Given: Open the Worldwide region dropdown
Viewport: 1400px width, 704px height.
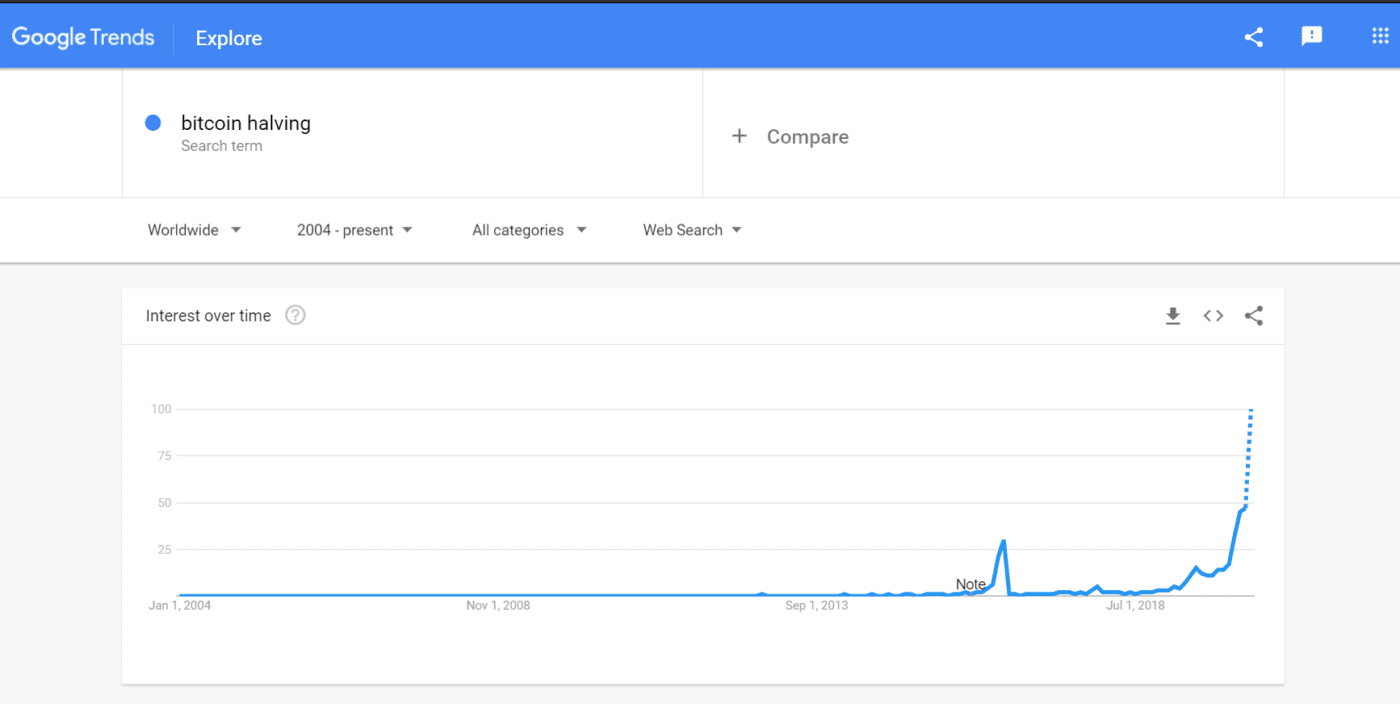Looking at the screenshot, I should [x=194, y=230].
